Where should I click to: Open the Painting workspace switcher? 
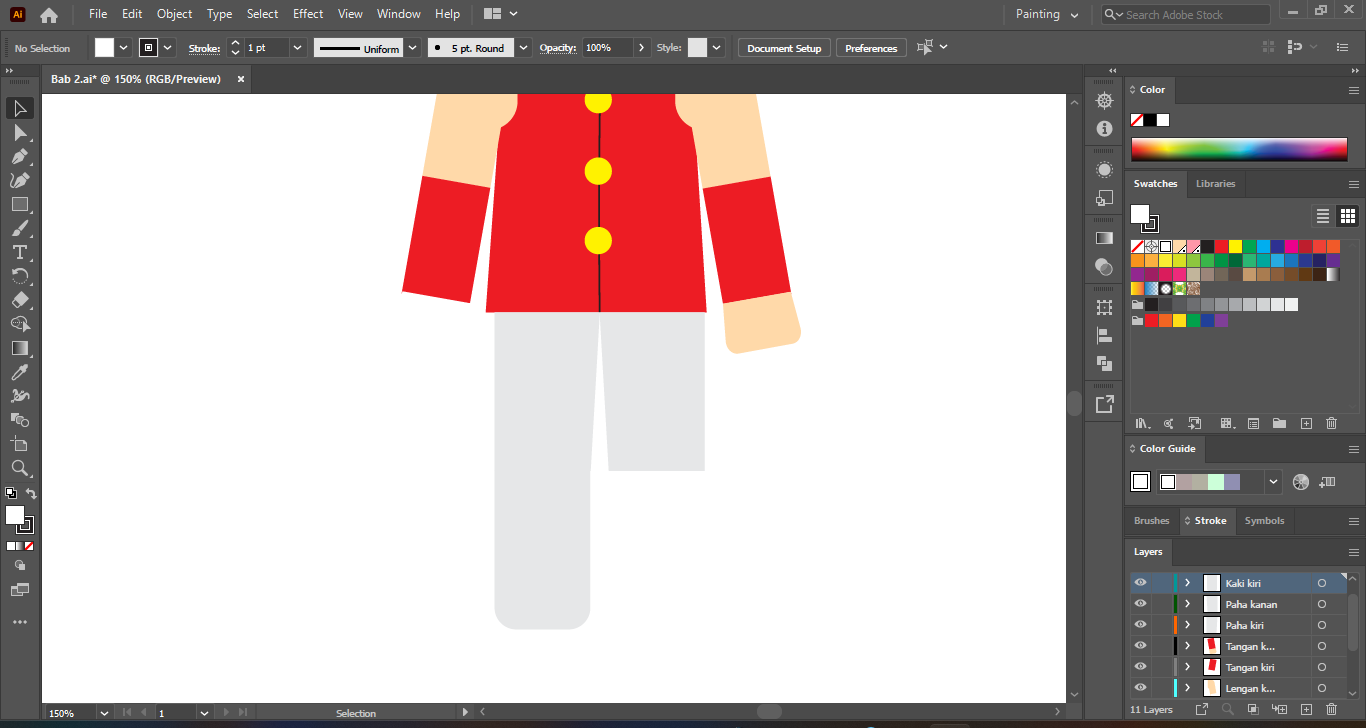[1046, 15]
